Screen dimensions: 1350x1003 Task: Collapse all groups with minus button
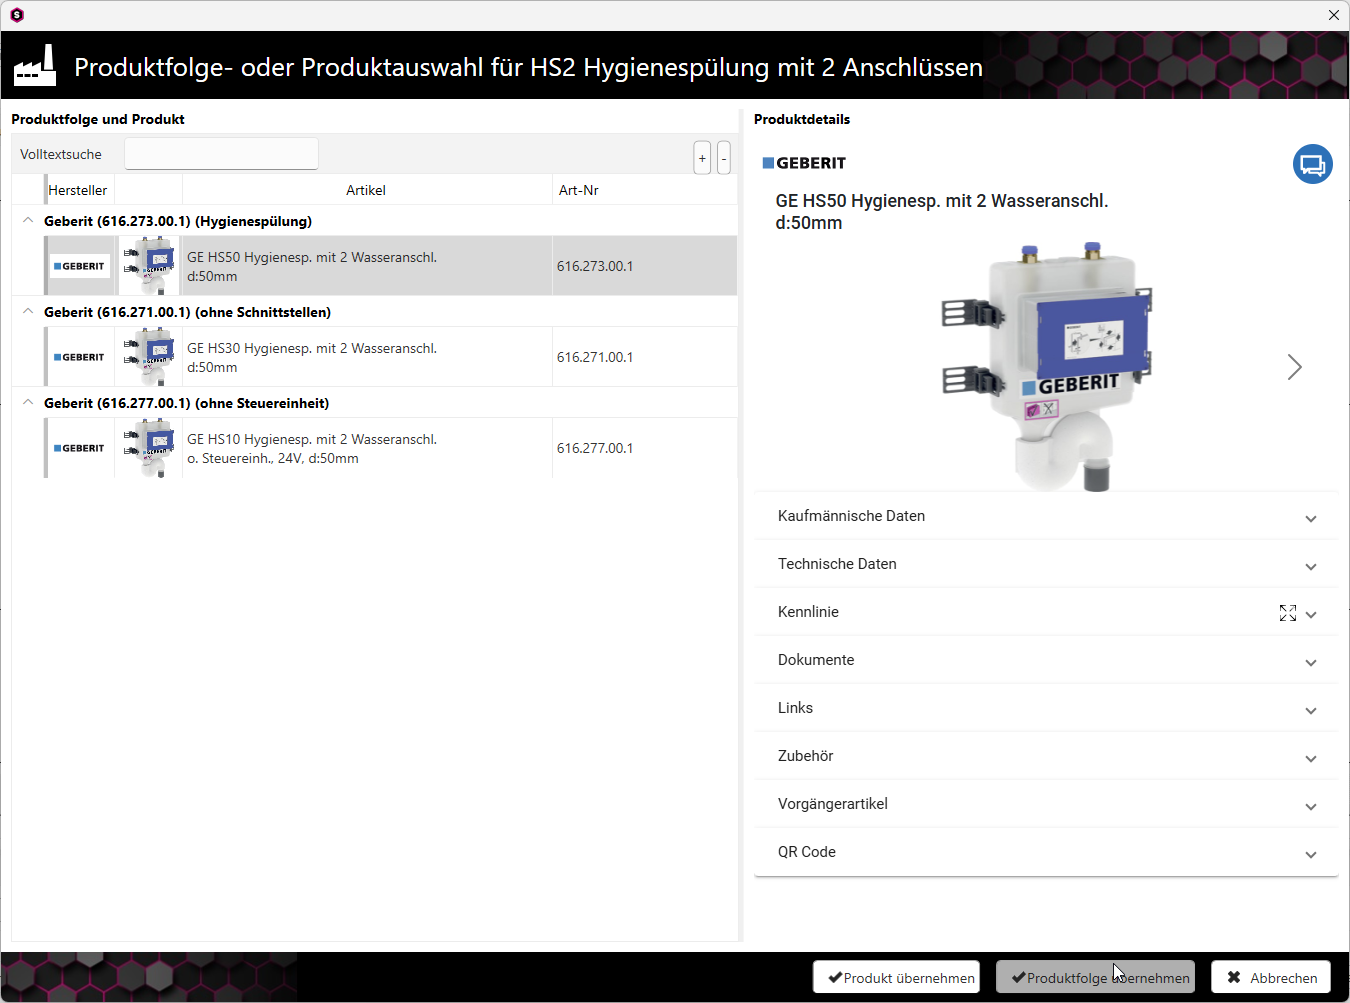[724, 158]
